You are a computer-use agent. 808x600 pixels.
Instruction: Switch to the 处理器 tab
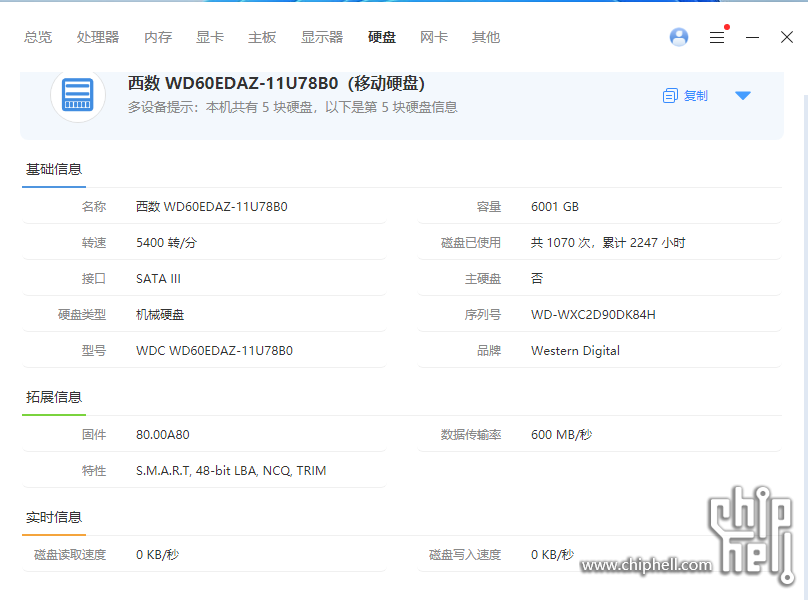pyautogui.click(x=98, y=37)
